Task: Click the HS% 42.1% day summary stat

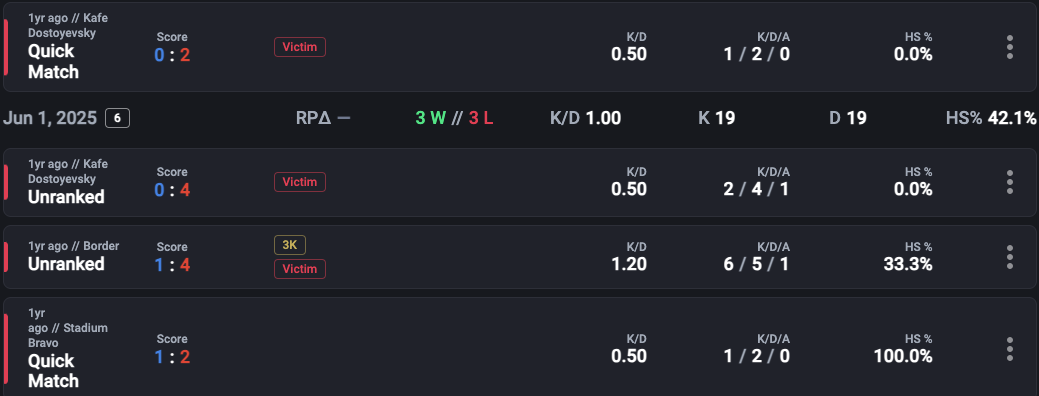Action: click(x=991, y=119)
